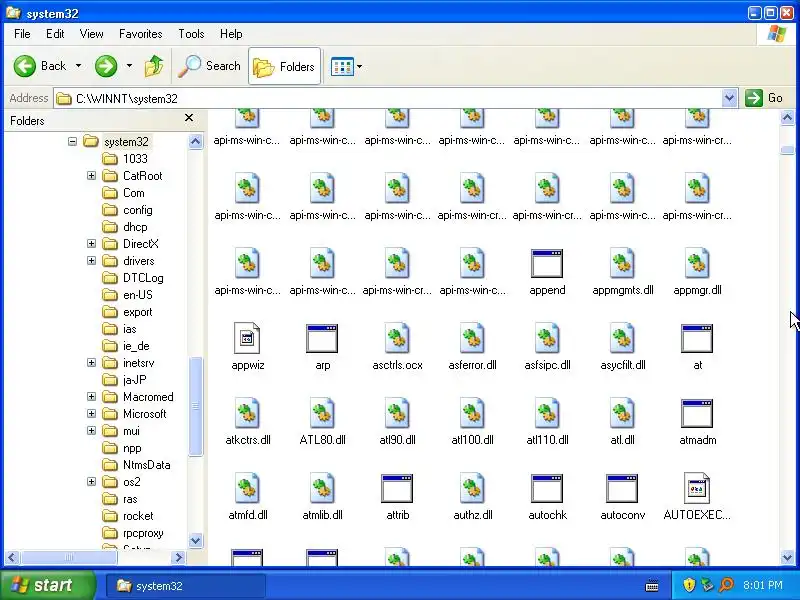
Task: Expand the DirectX folder node
Action: pyautogui.click(x=91, y=243)
